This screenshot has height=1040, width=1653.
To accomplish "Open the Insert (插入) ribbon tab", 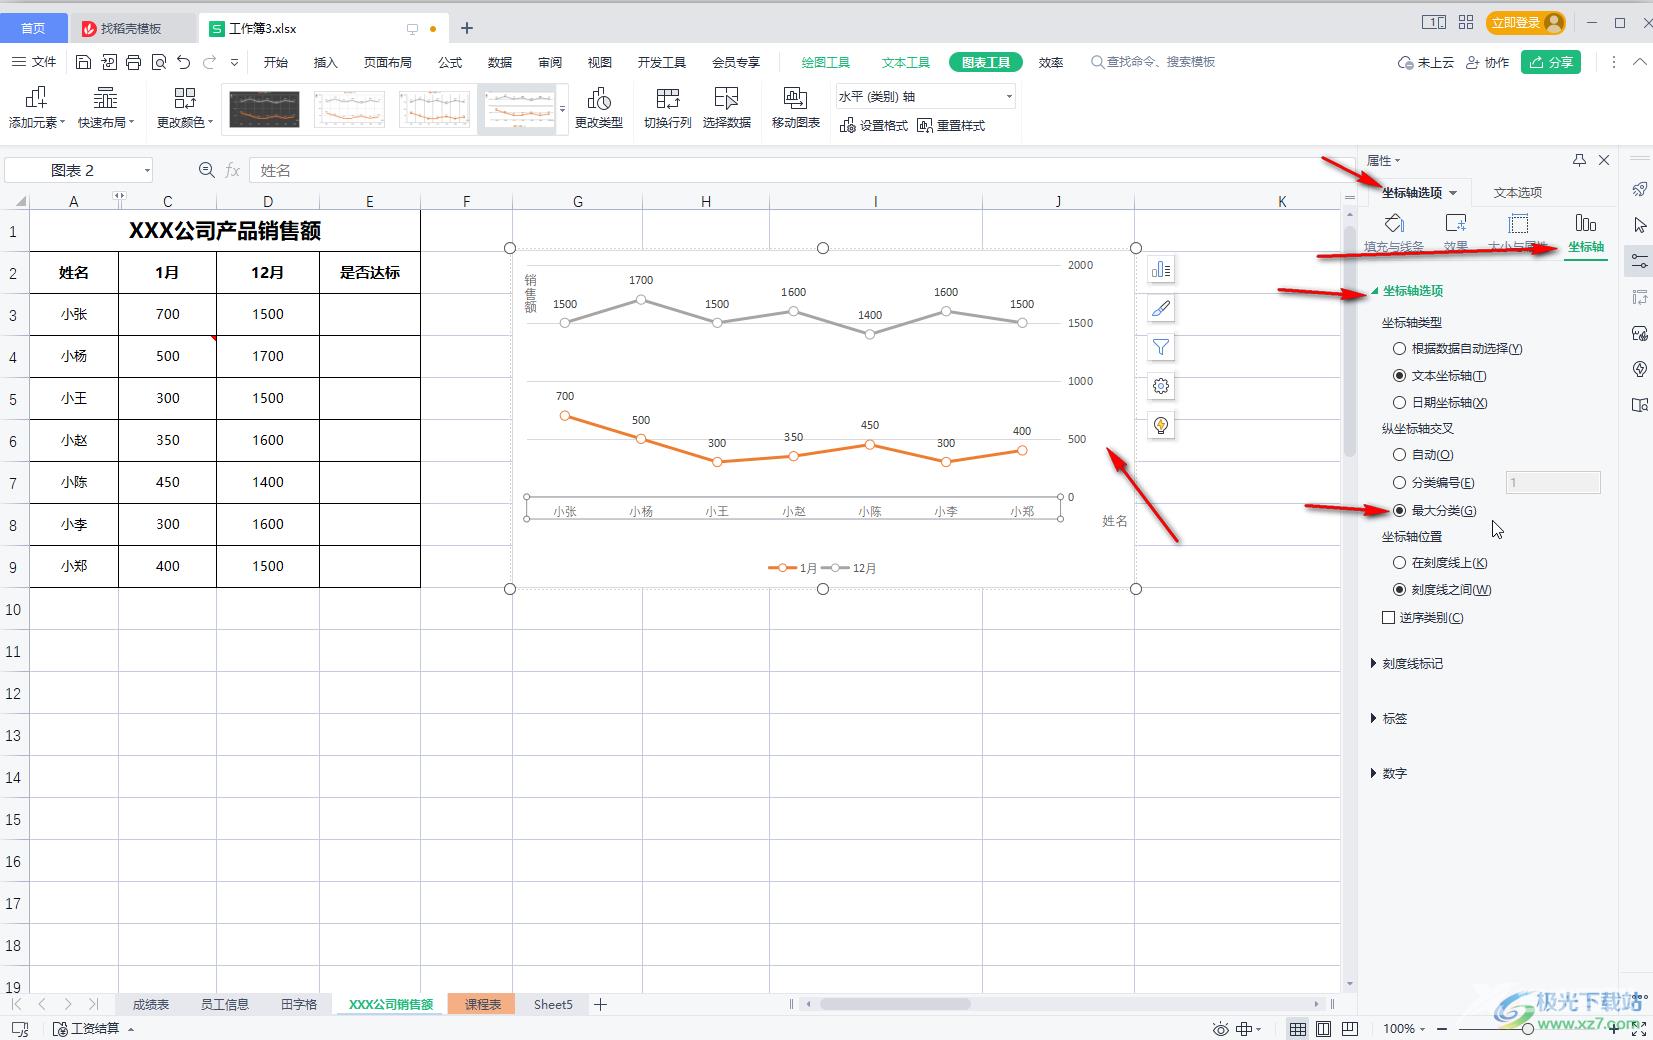I will click(x=326, y=62).
